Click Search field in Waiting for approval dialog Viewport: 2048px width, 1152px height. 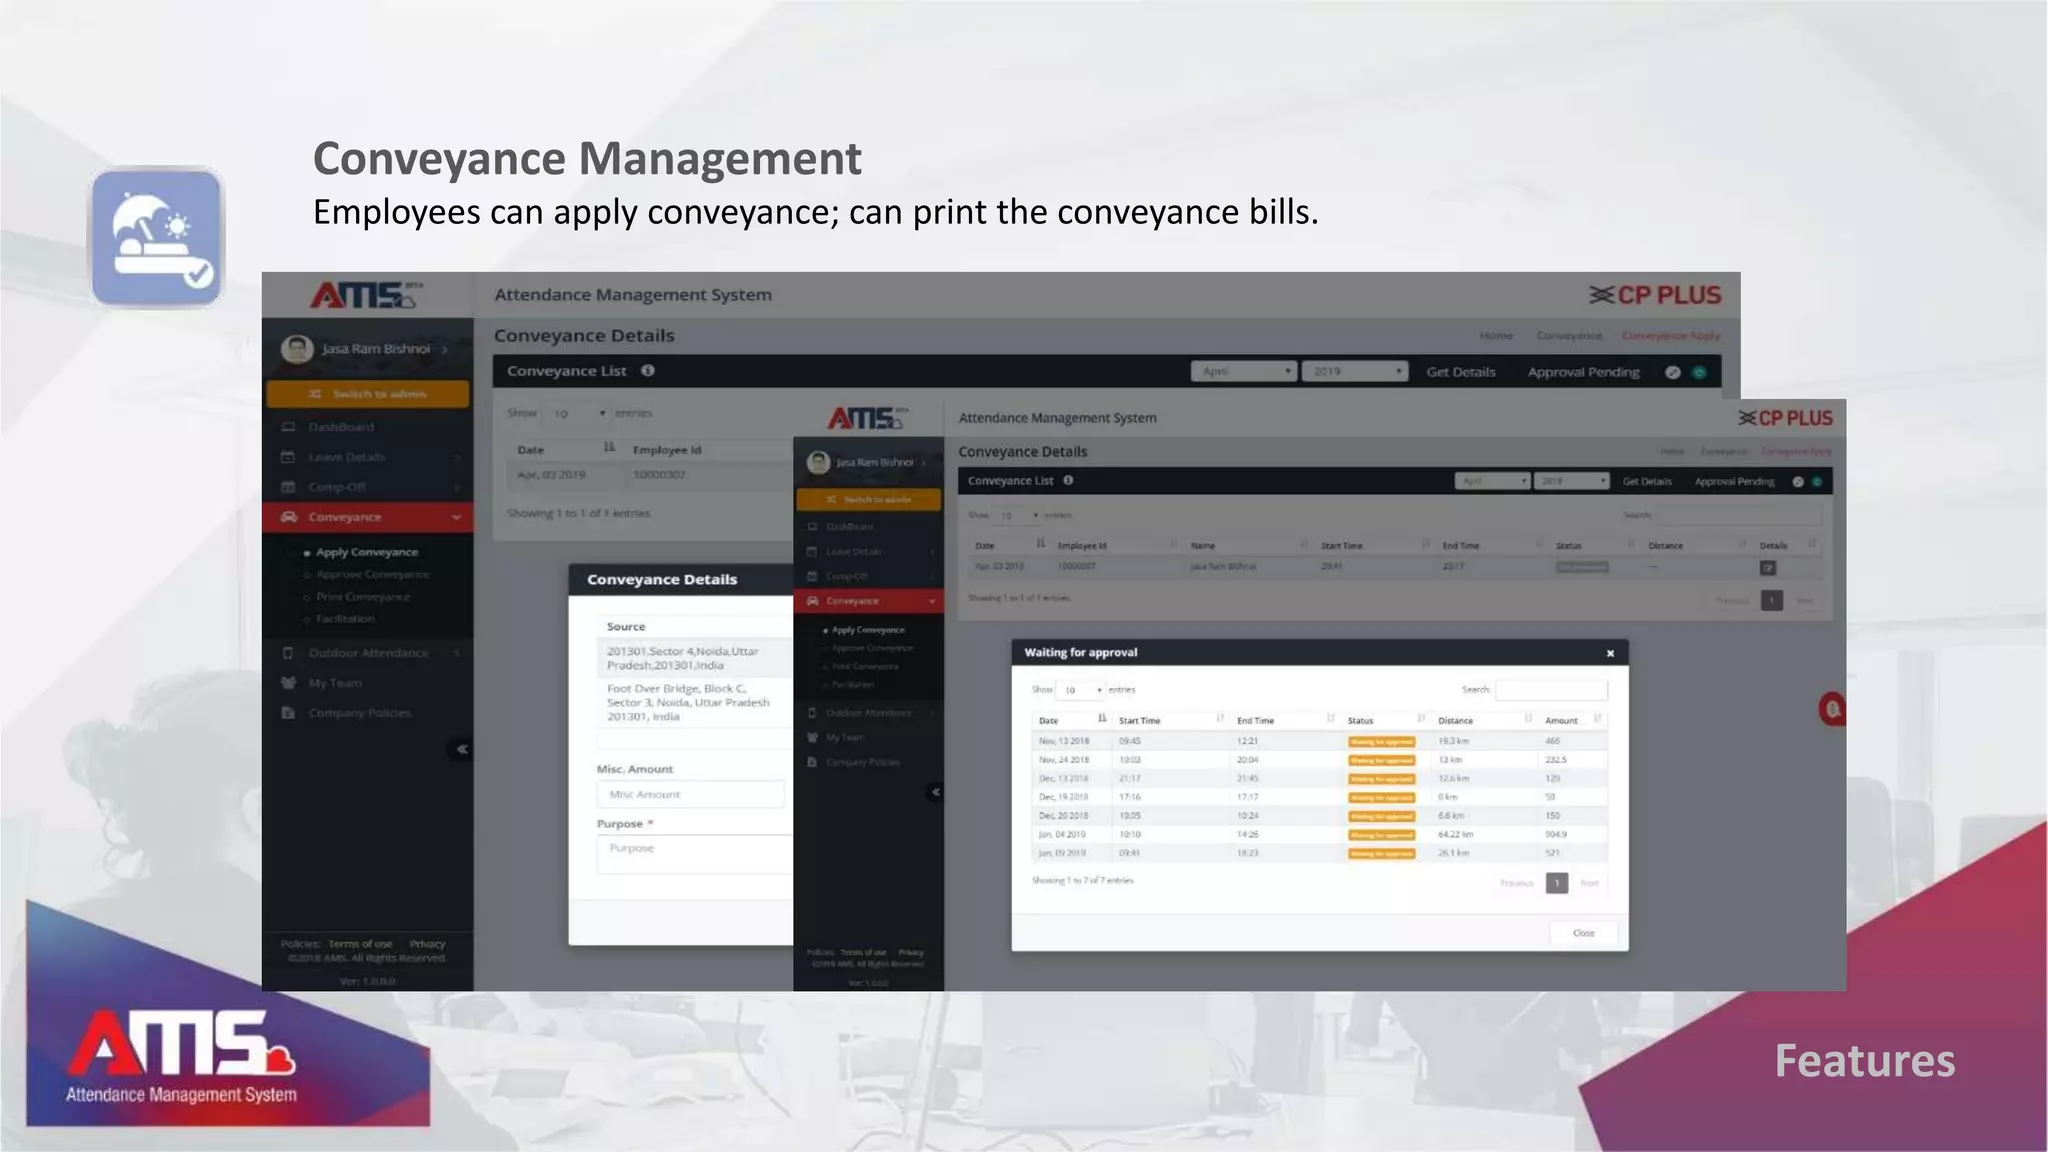coord(1551,690)
